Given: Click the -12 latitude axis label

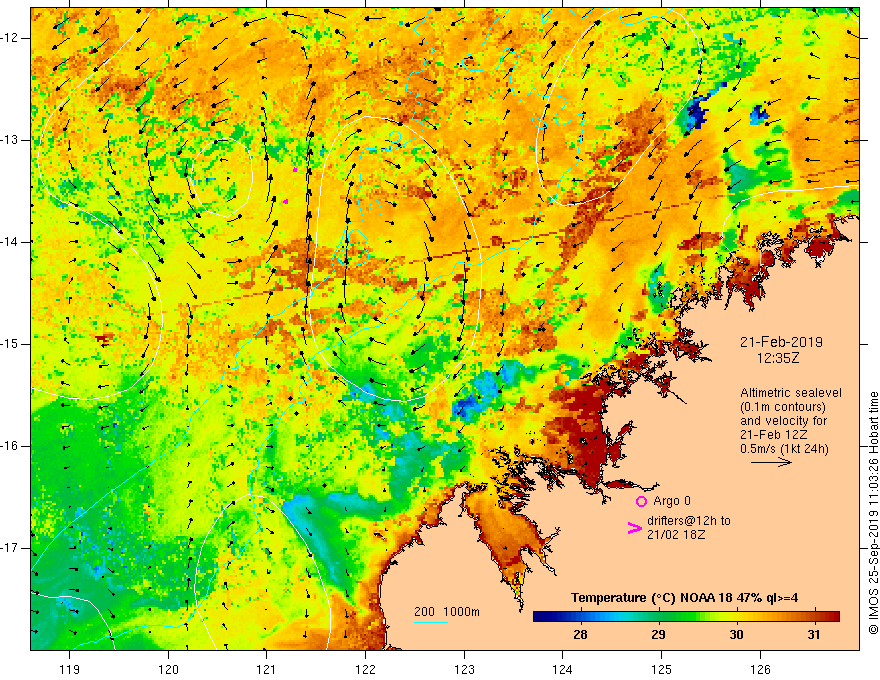Looking at the screenshot, I should [10, 38].
